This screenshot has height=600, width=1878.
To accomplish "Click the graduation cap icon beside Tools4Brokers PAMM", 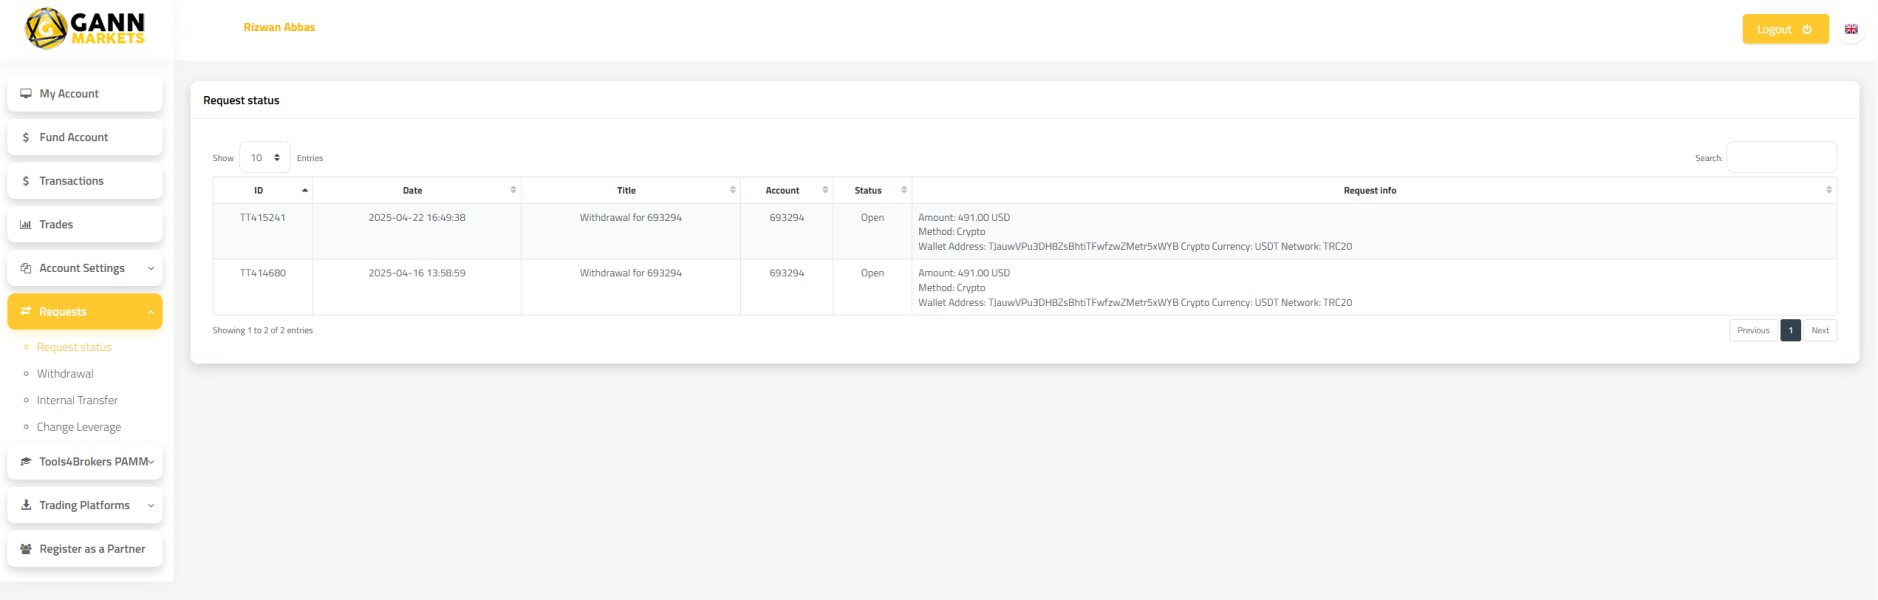I will click(x=26, y=462).
